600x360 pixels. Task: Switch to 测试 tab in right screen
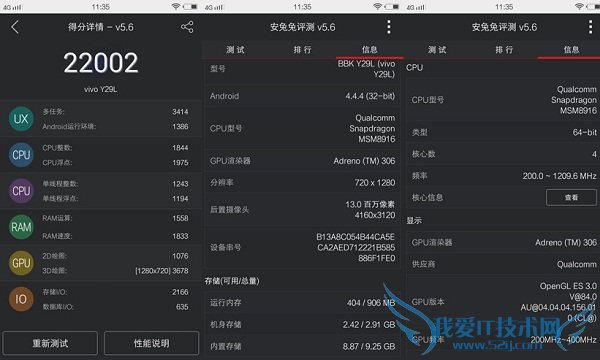[437, 50]
